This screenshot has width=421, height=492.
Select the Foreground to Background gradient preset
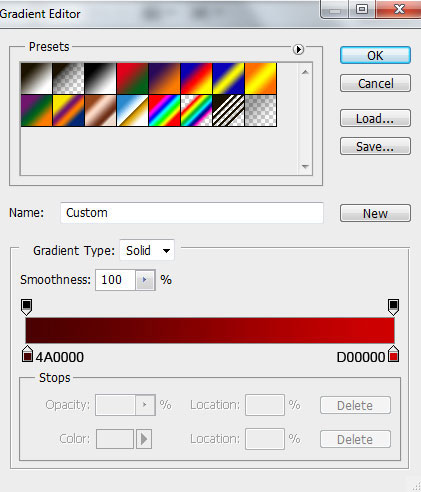[x=37, y=78]
